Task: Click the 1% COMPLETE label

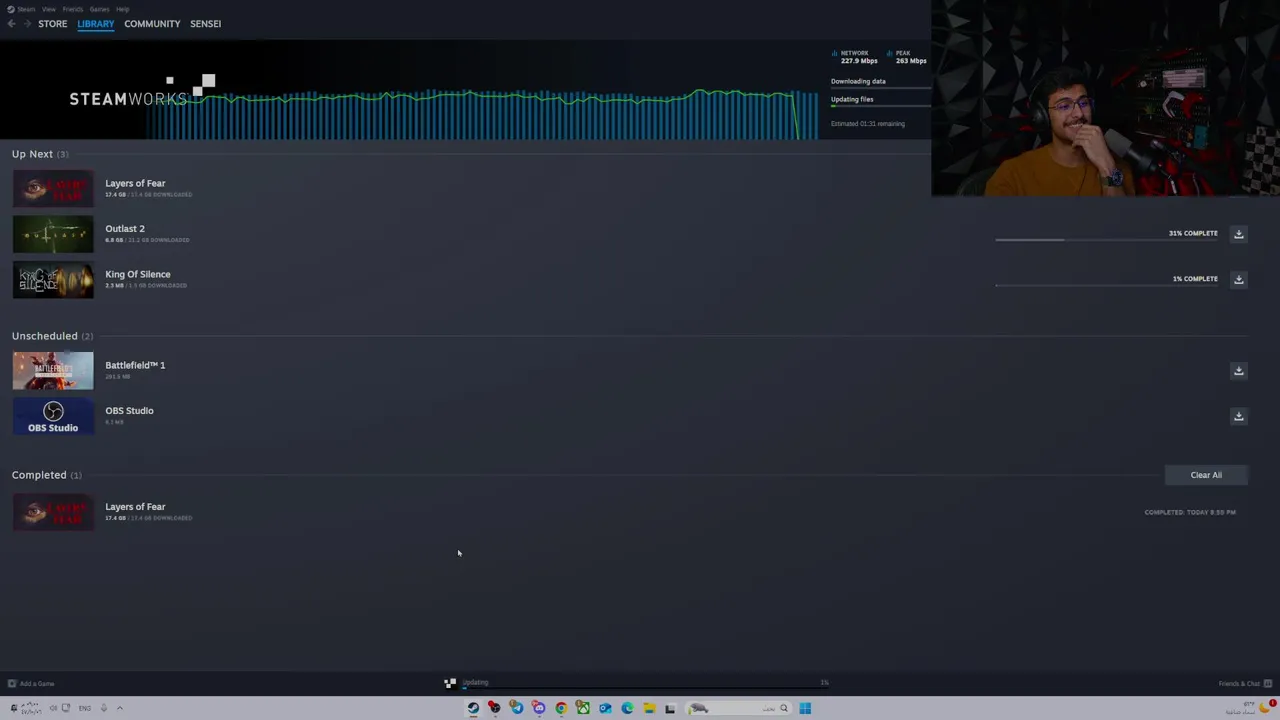Action: [1195, 279]
